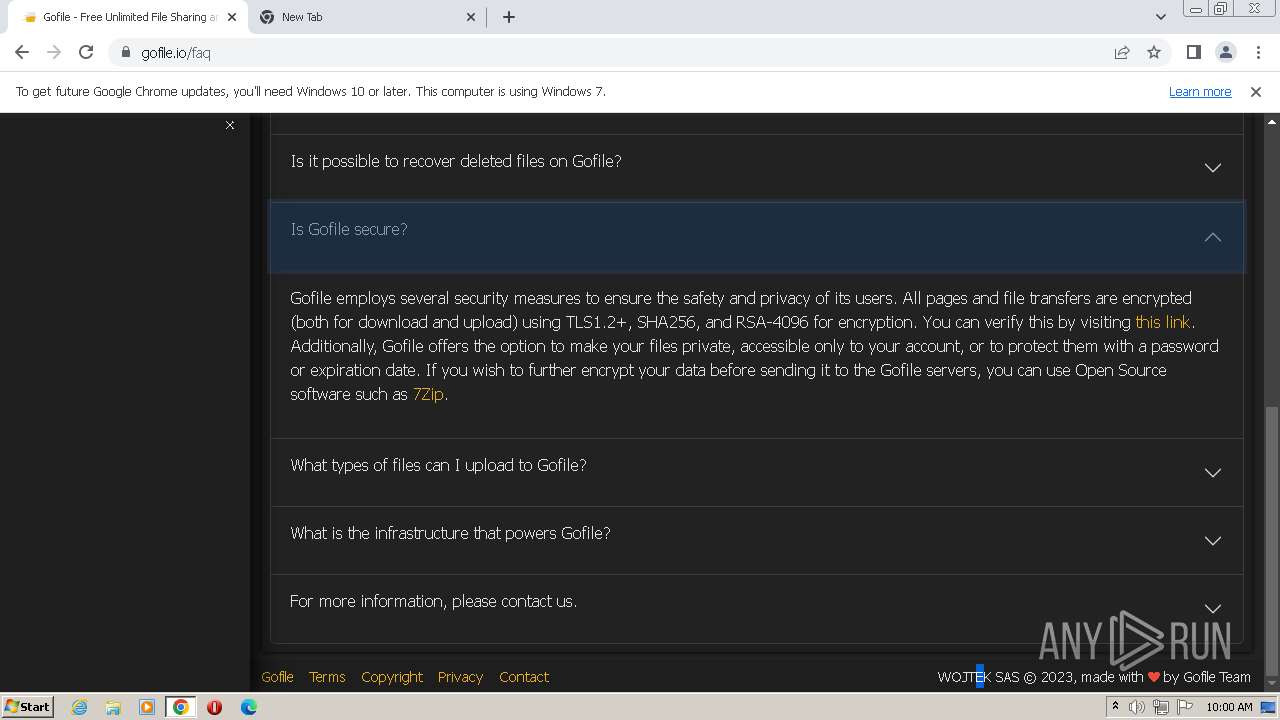
Task: Open the Copyright footer link
Action: coord(392,677)
